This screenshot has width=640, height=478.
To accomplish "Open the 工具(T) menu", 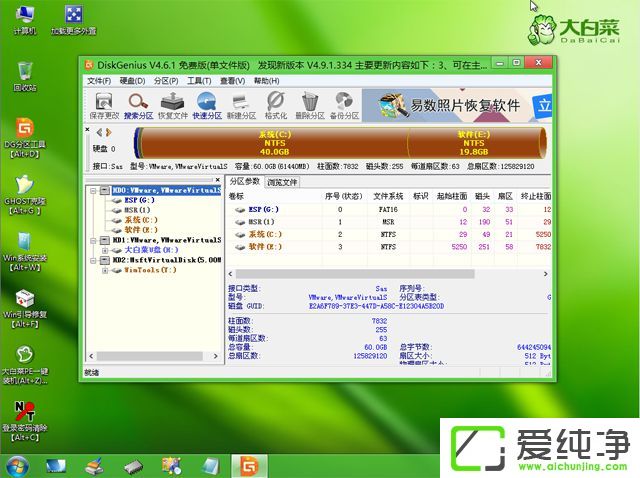I will click(x=200, y=80).
